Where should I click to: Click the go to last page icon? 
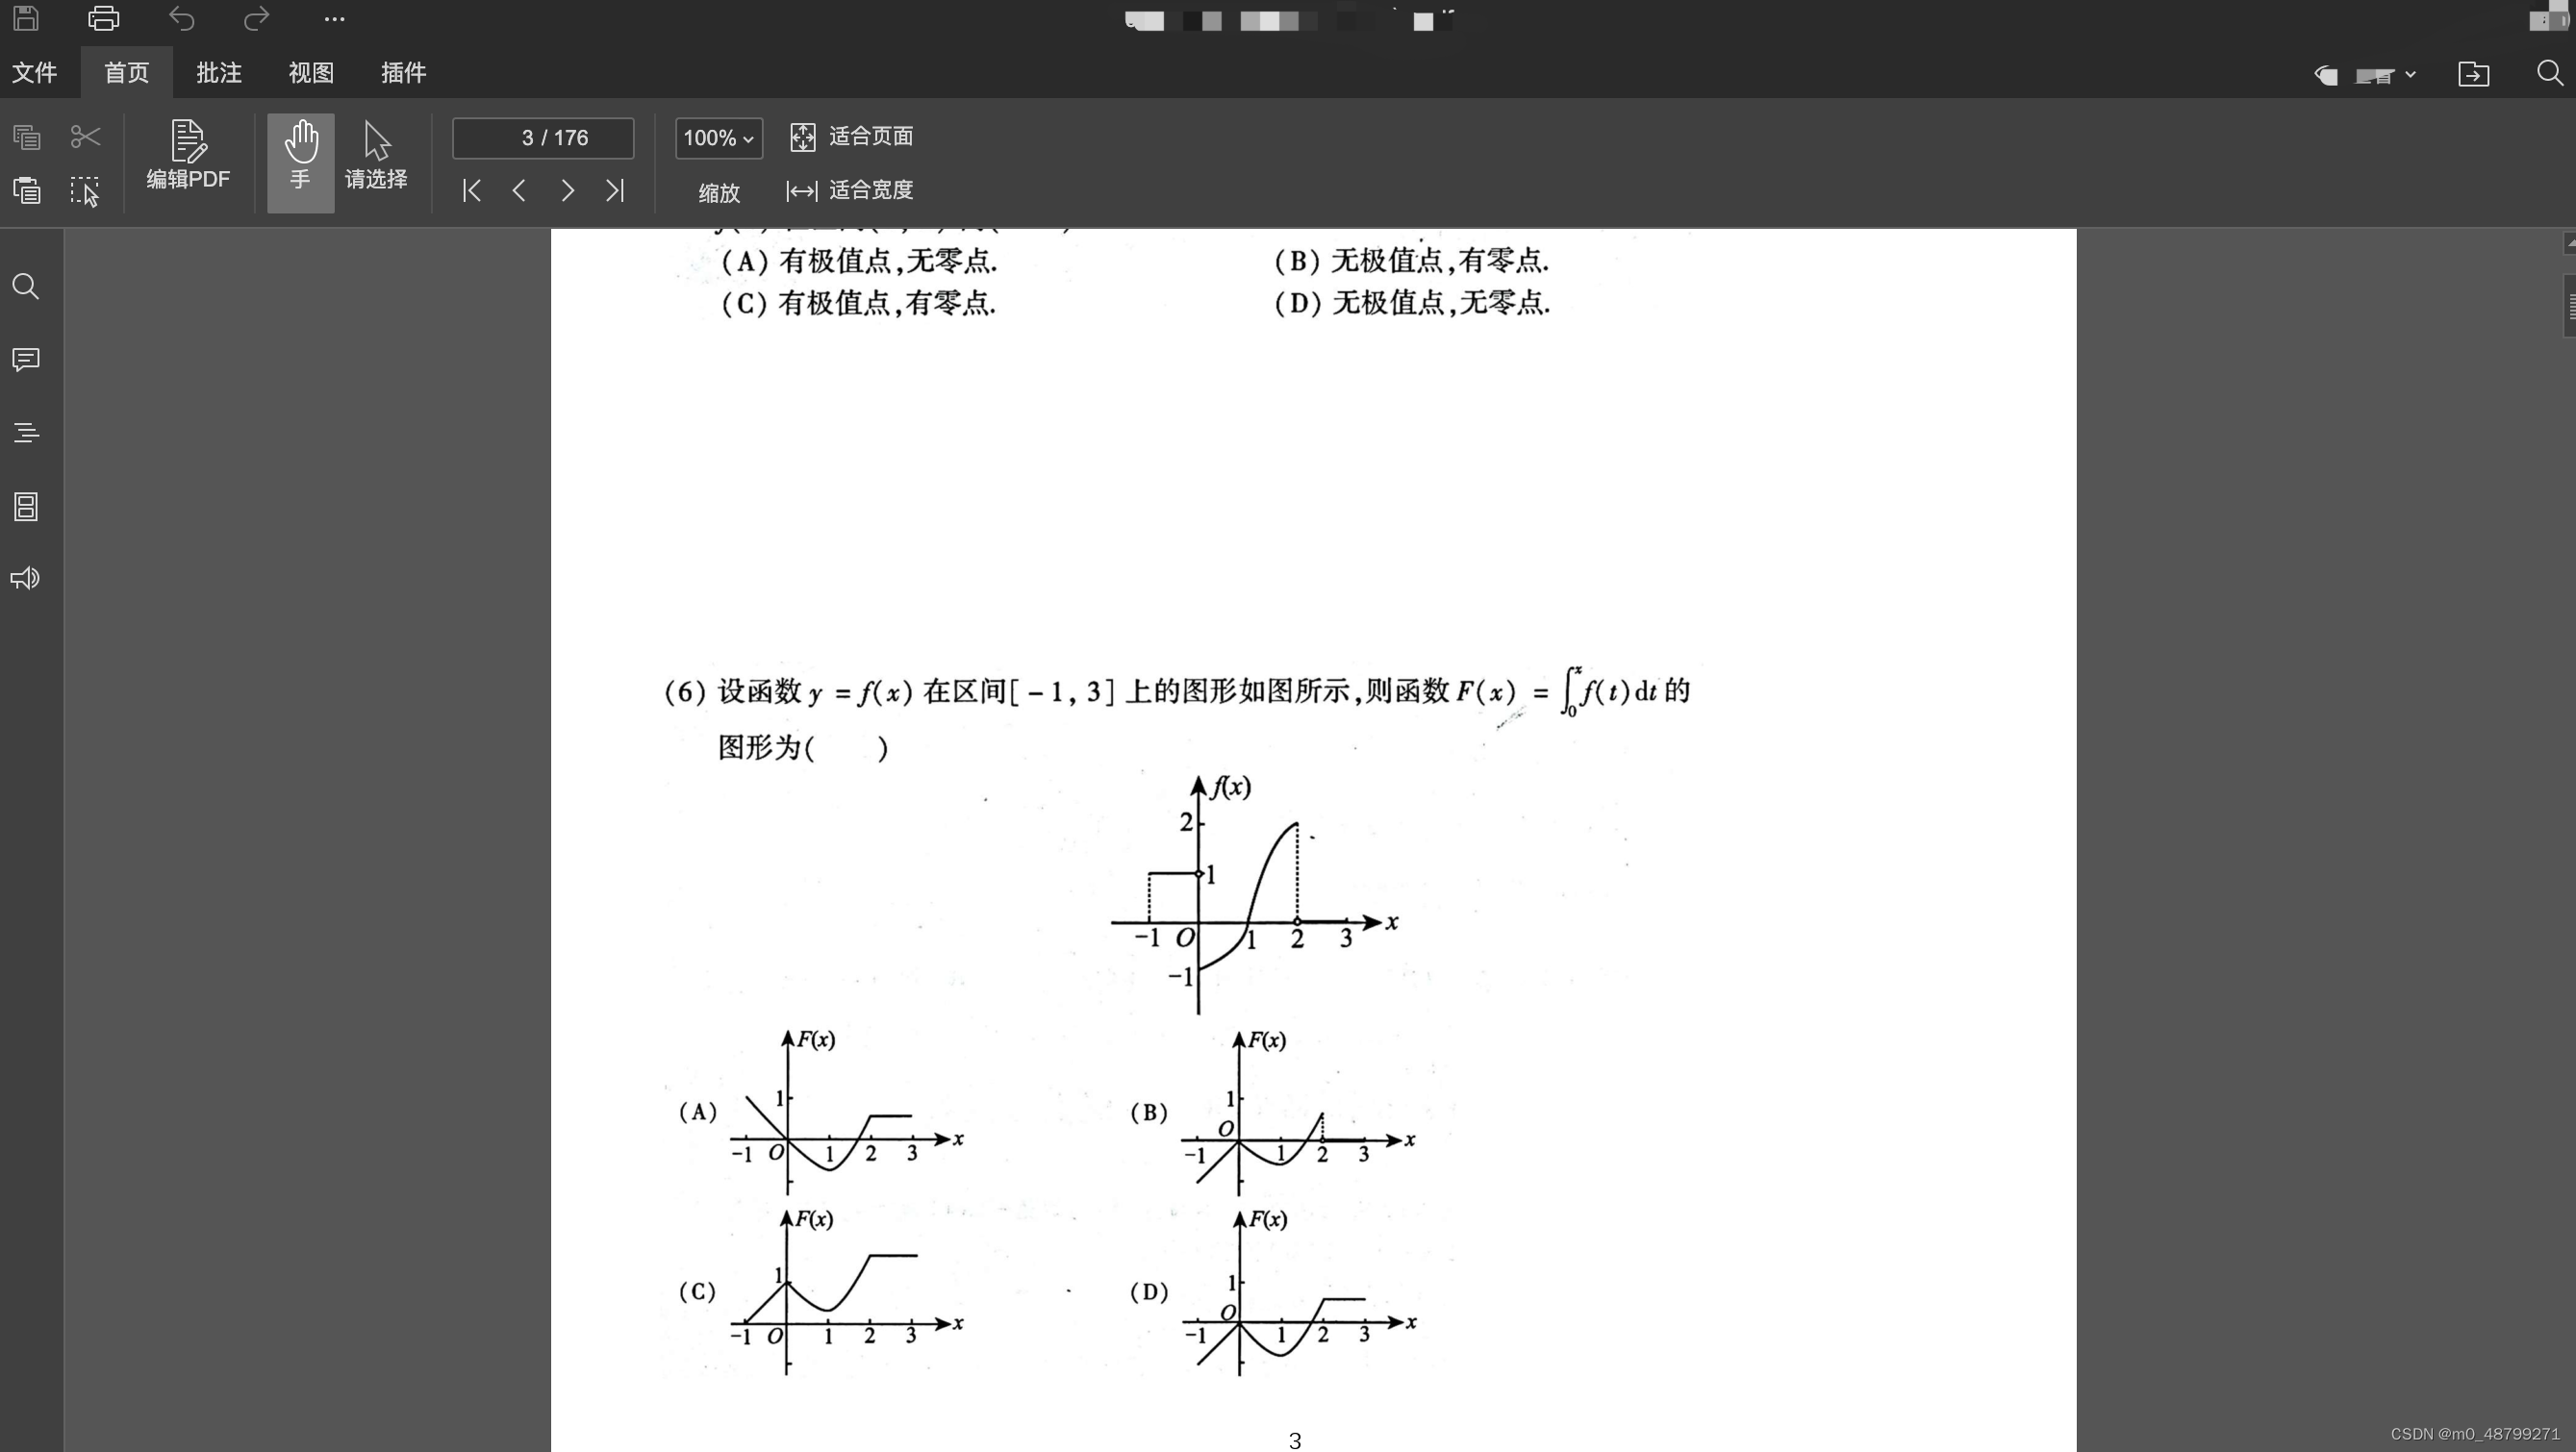click(x=616, y=191)
